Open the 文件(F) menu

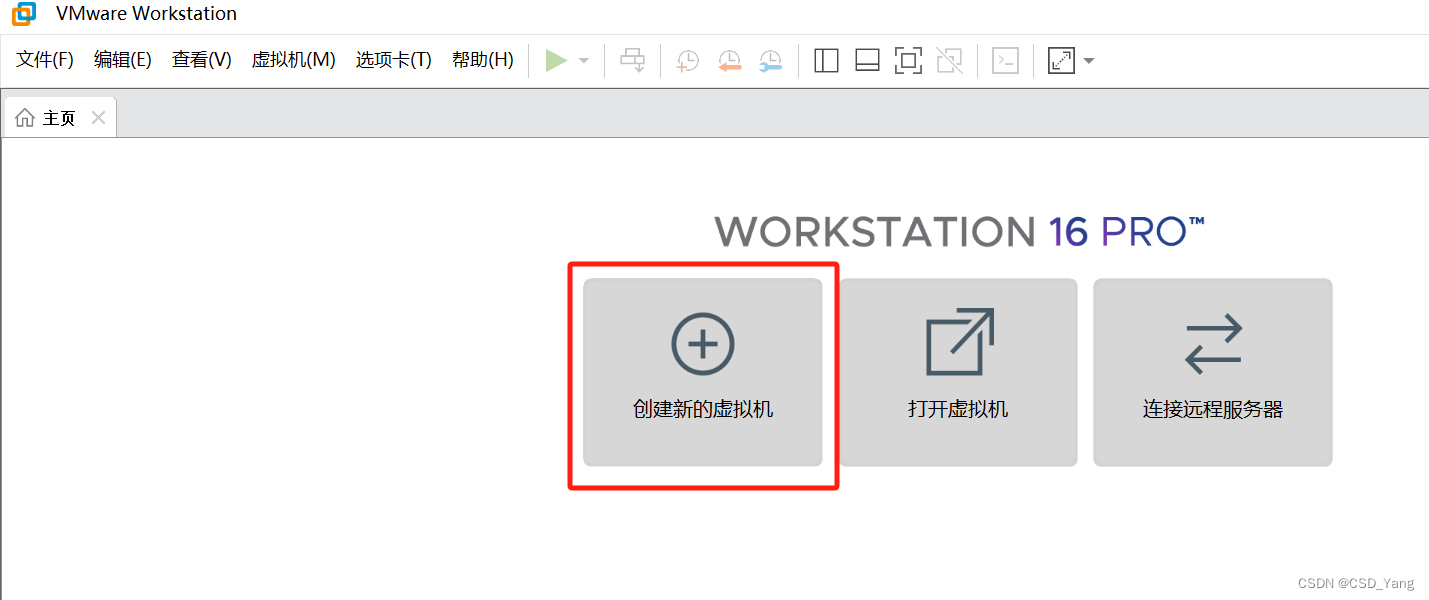point(45,60)
